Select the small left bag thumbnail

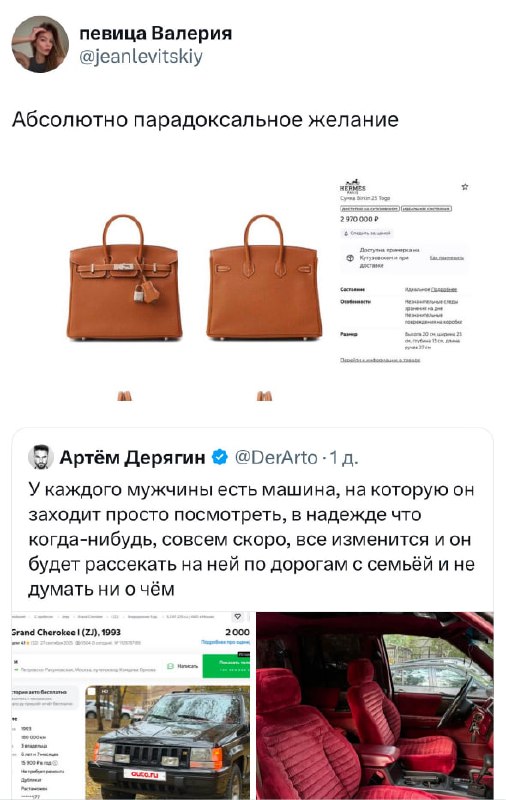[x=124, y=396]
